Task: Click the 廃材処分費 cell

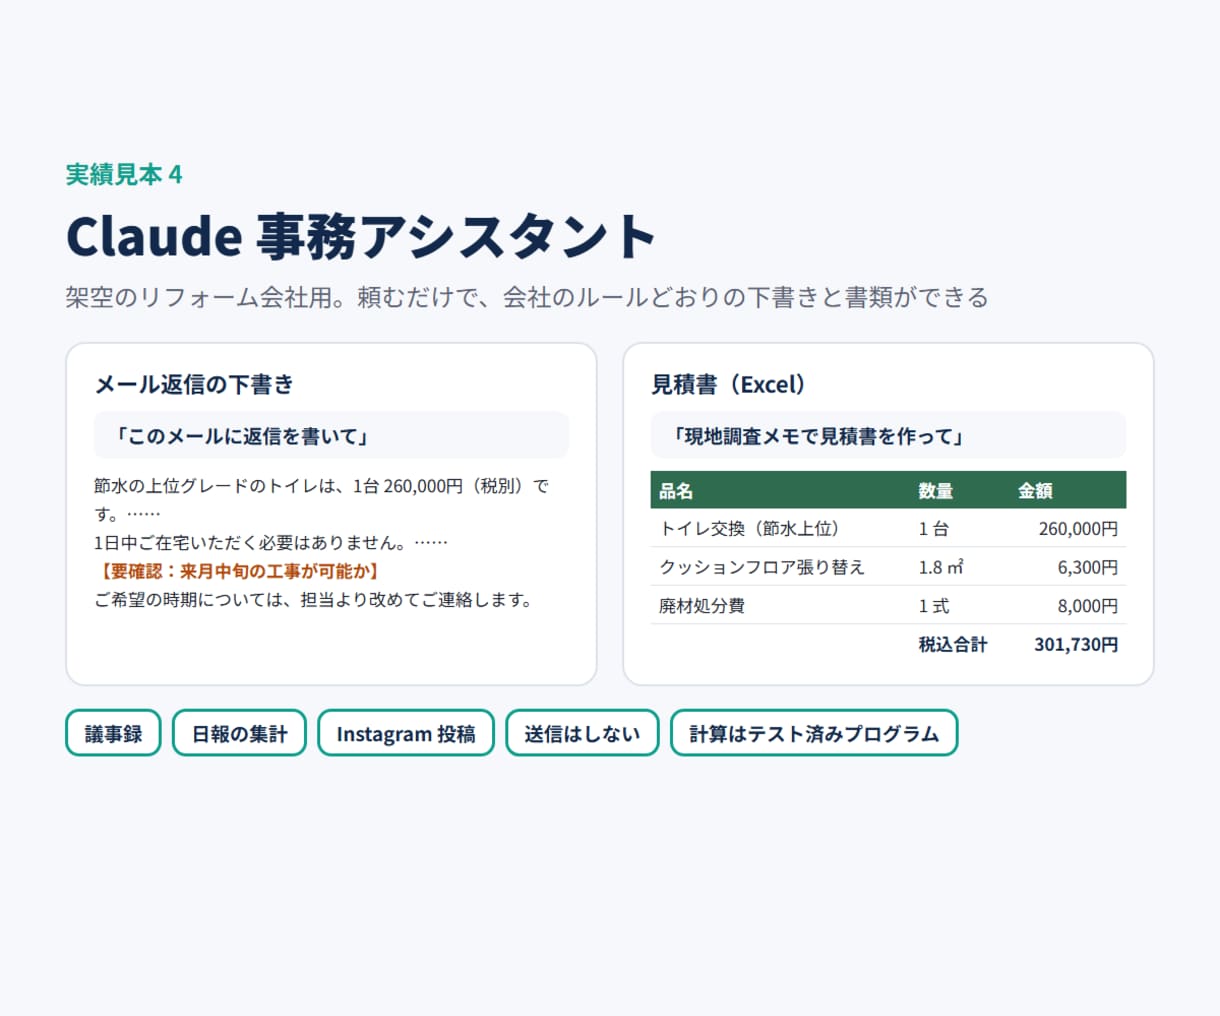Action: click(x=702, y=606)
